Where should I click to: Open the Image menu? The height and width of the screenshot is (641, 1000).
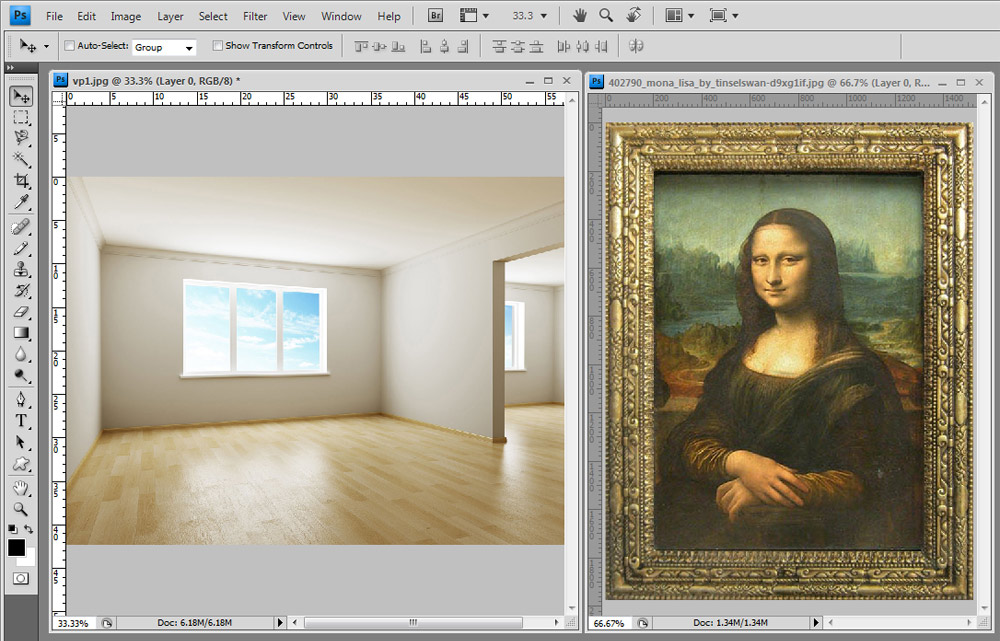coord(126,16)
